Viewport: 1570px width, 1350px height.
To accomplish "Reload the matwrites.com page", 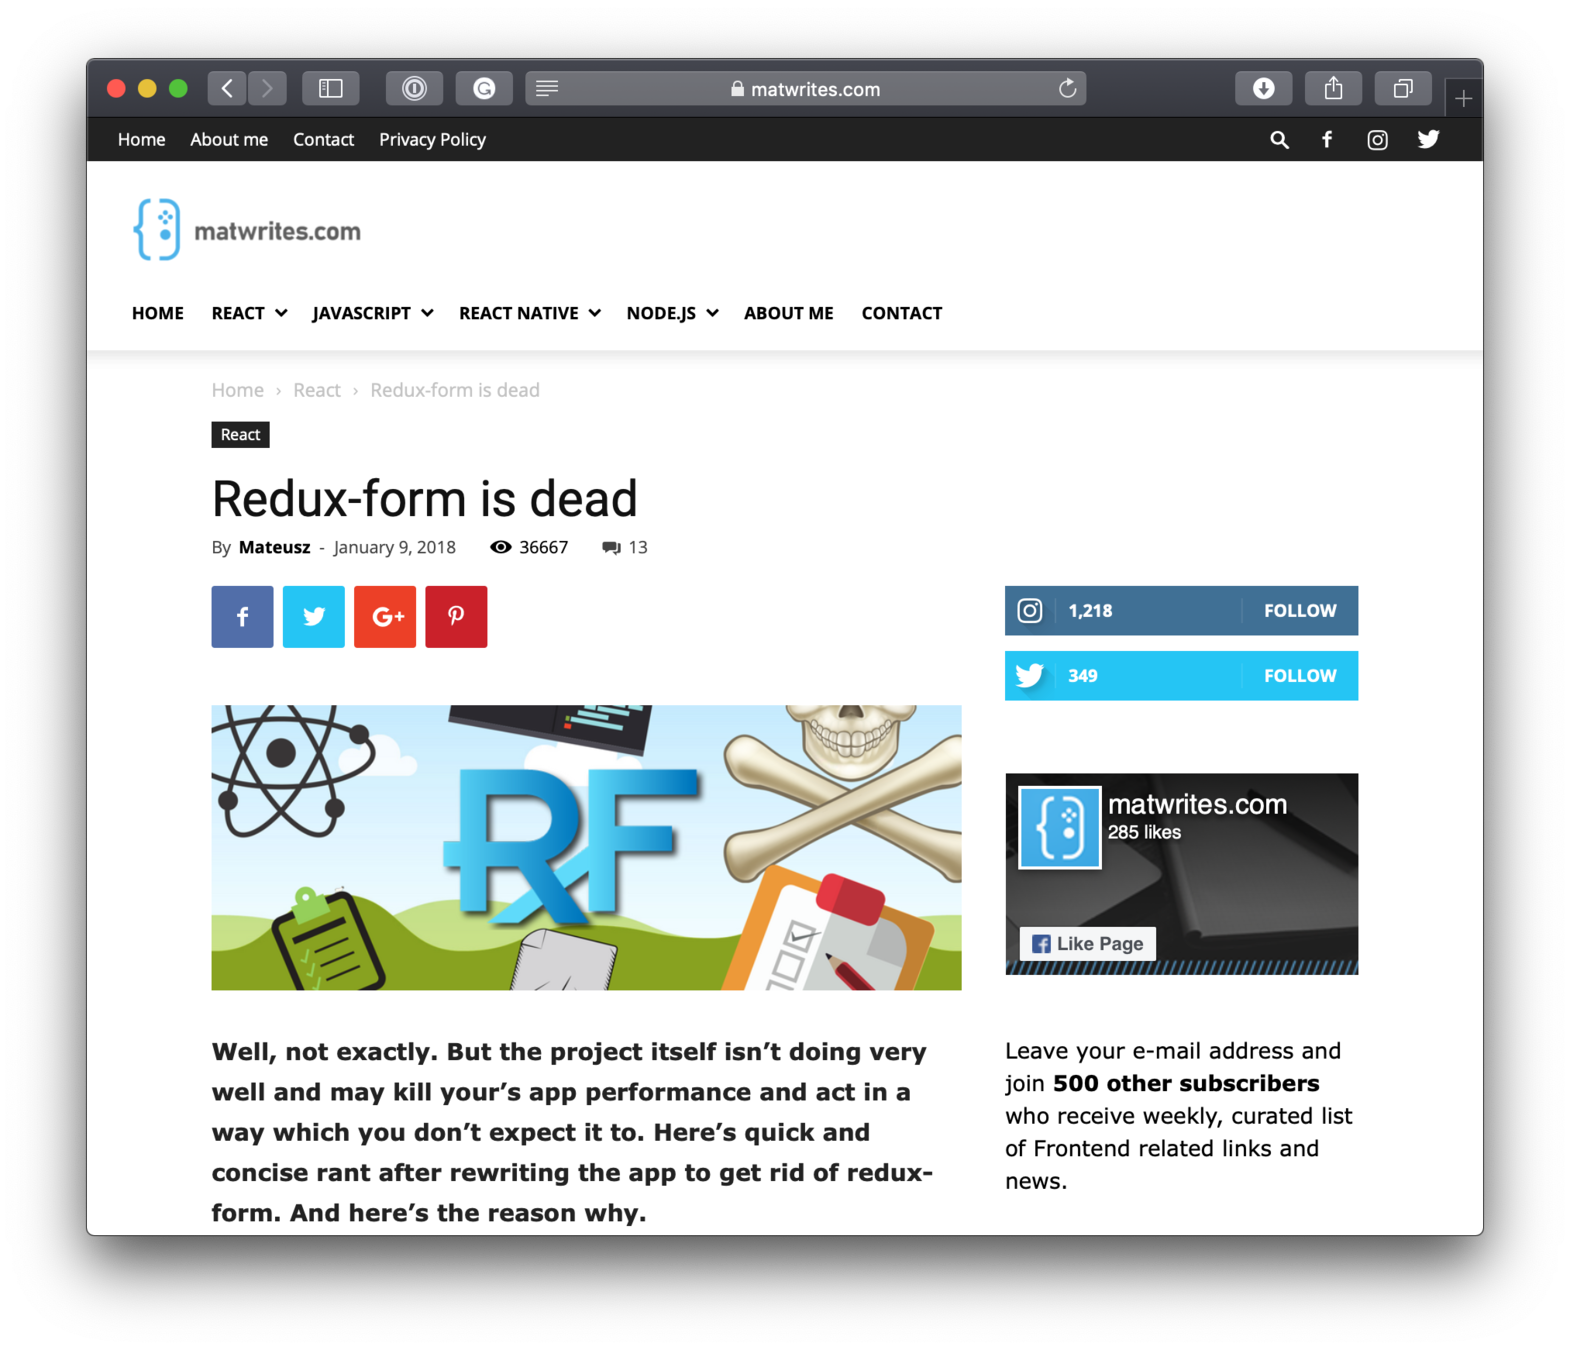I will 1067,89.
